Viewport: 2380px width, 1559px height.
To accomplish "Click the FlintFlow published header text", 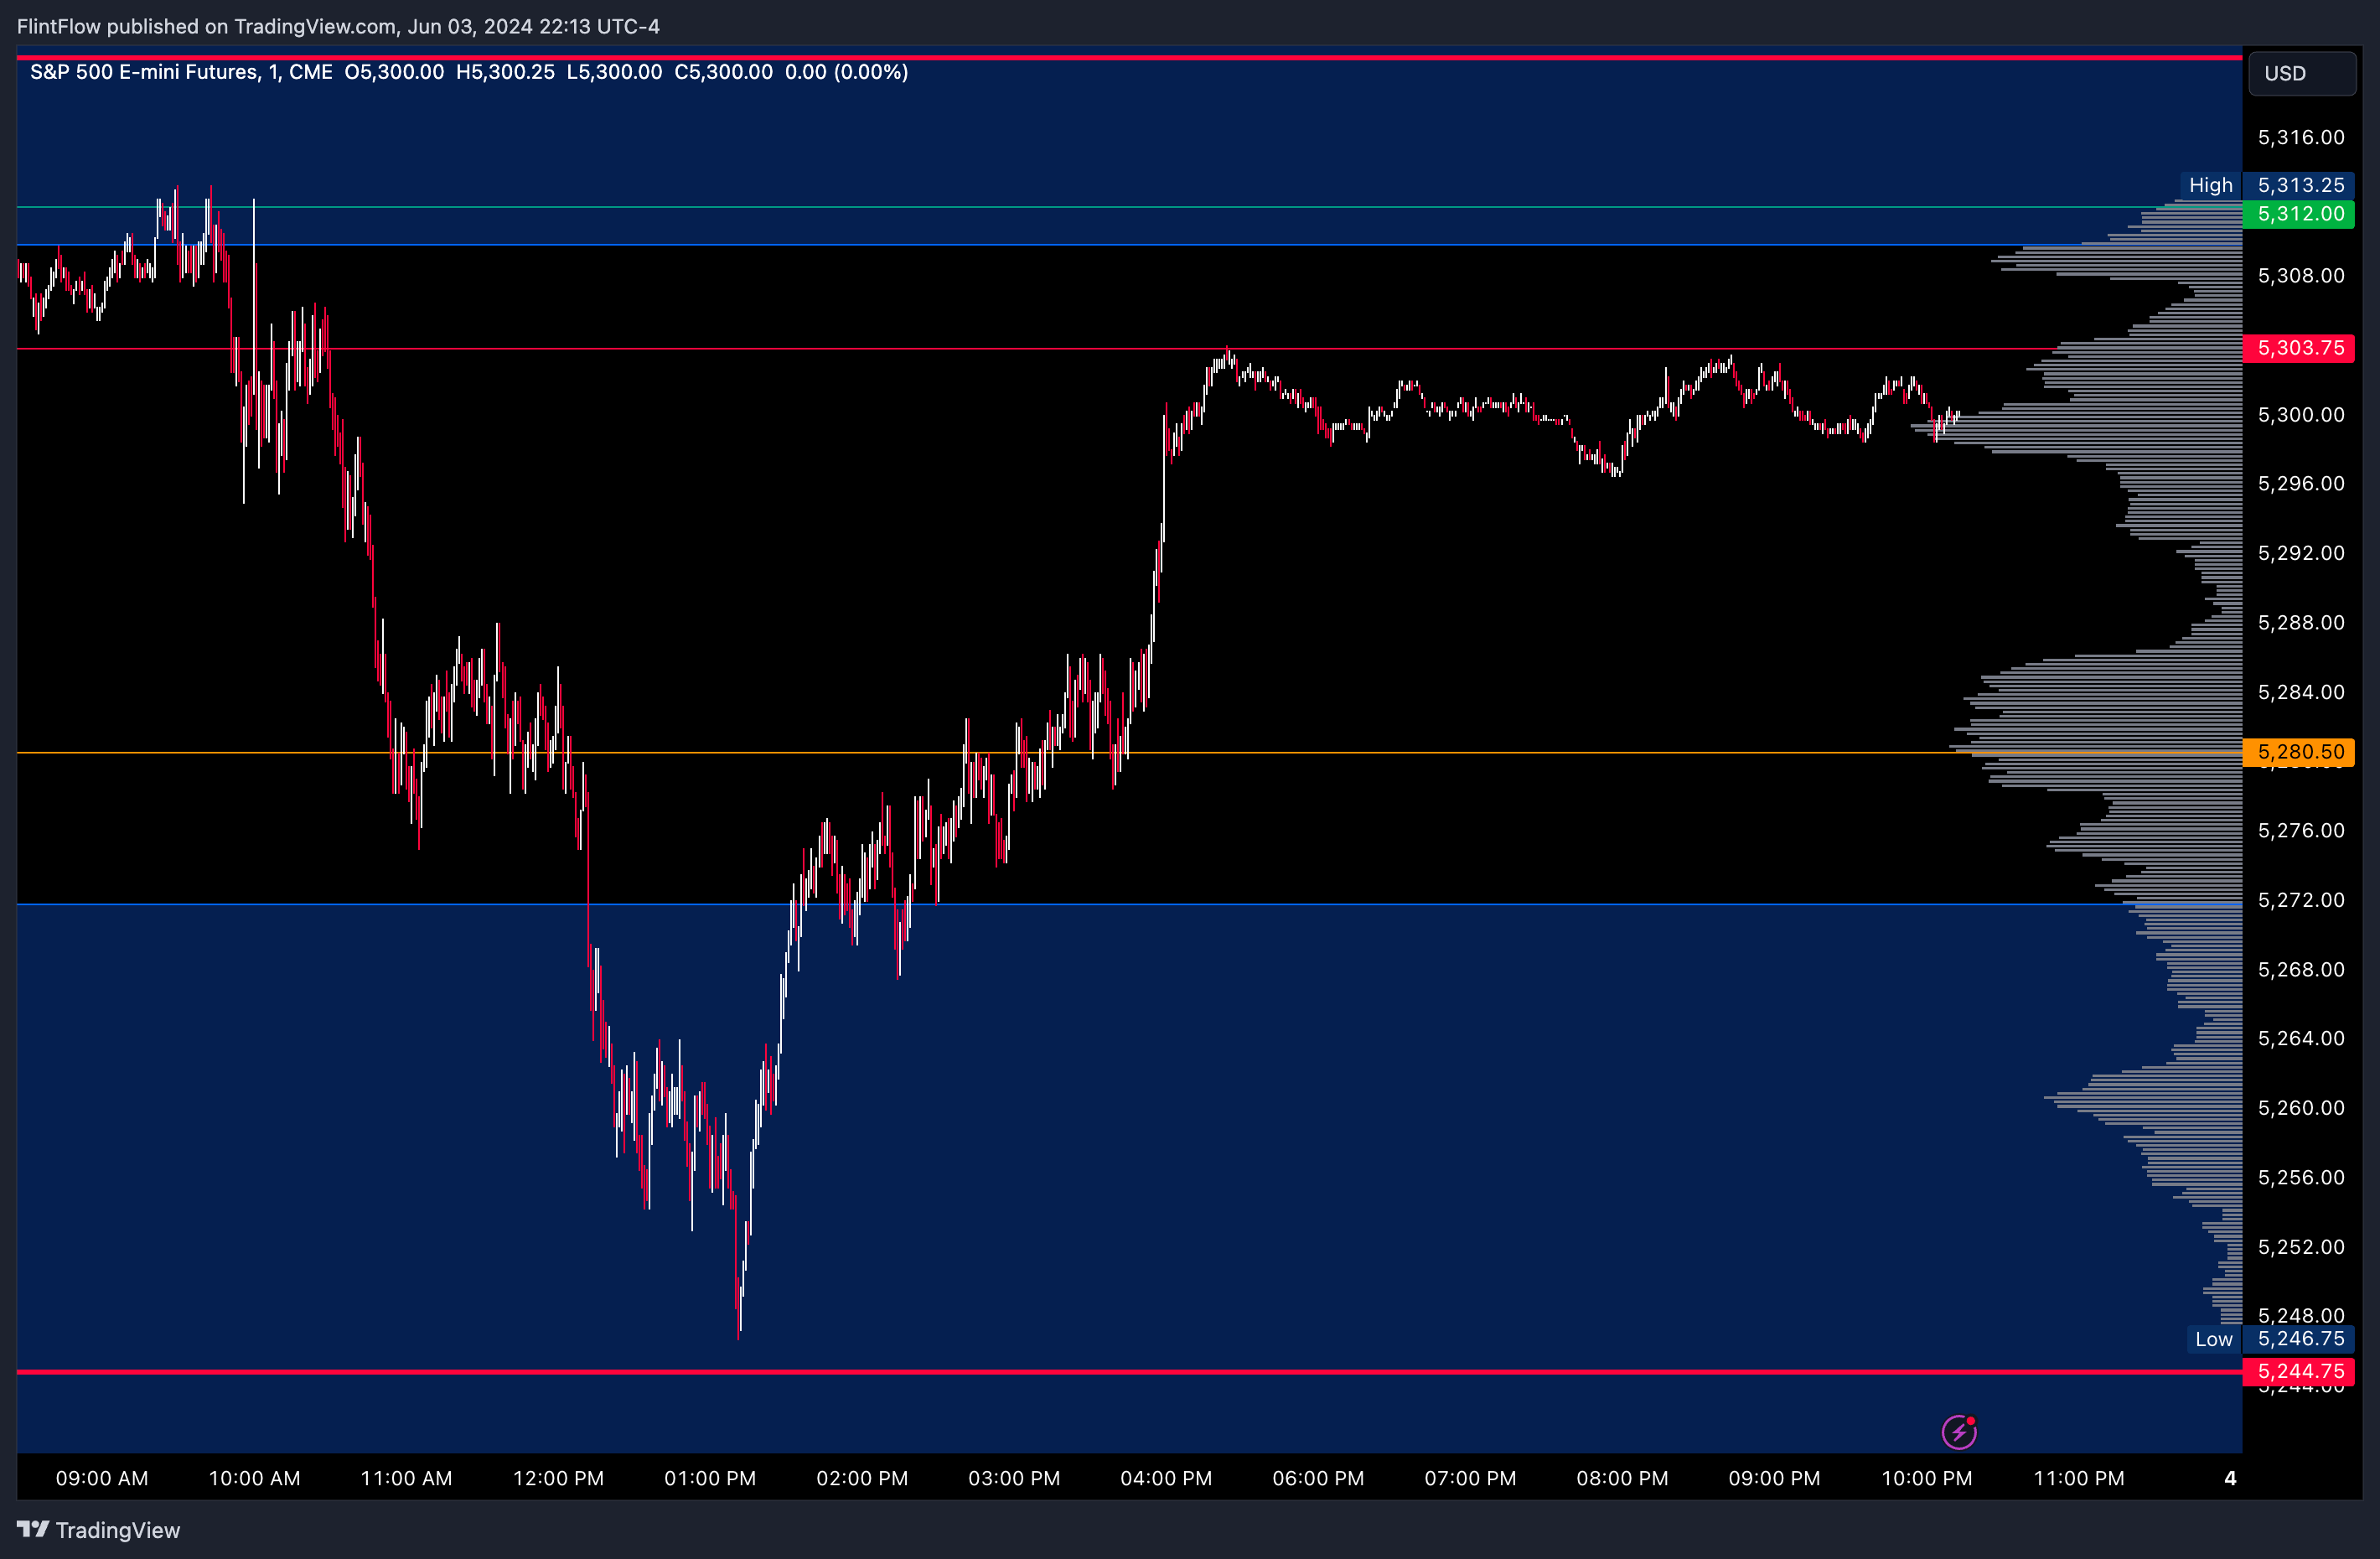I will click(x=338, y=27).
